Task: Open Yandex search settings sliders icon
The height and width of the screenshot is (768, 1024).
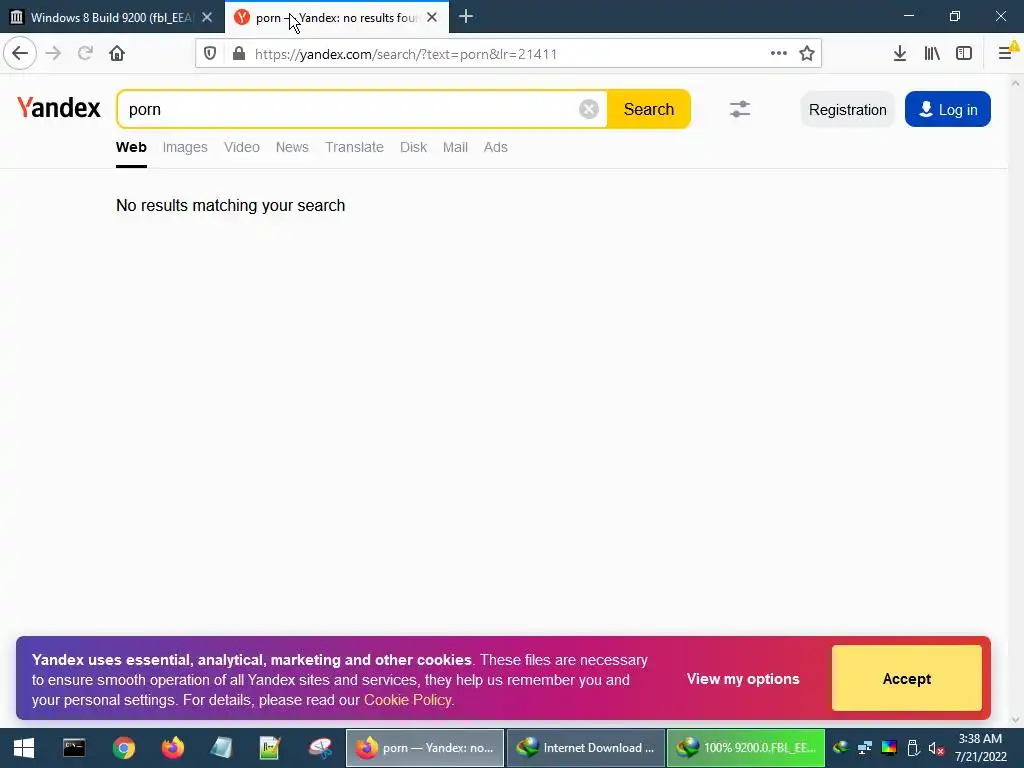Action: [x=740, y=109]
